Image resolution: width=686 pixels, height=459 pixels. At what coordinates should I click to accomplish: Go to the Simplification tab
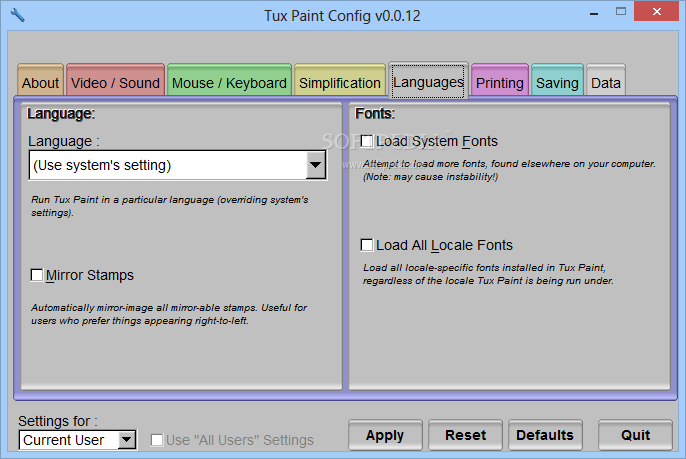pyautogui.click(x=340, y=80)
